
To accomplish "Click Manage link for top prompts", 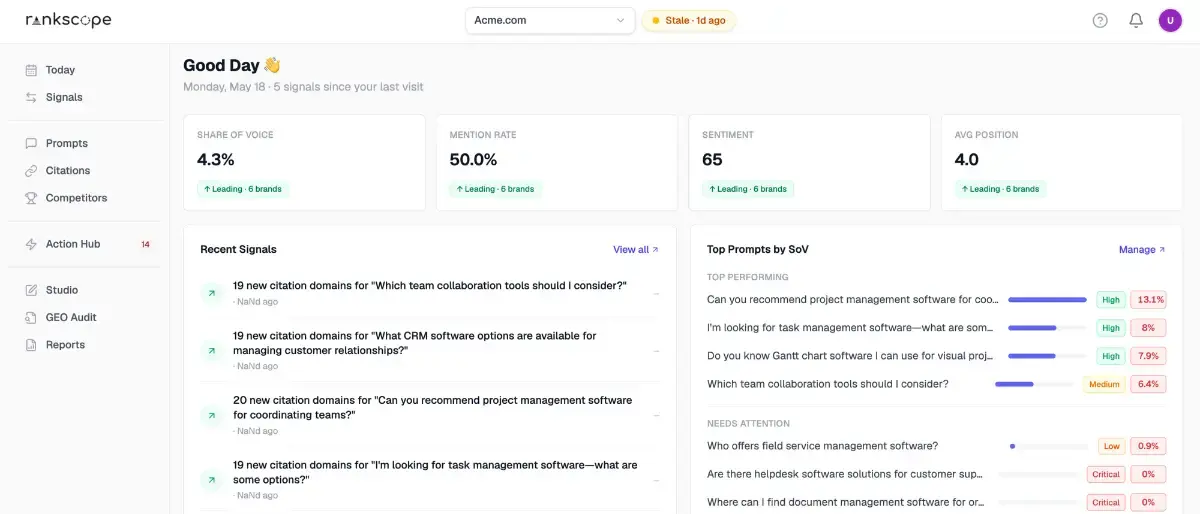I will pyautogui.click(x=1142, y=249).
